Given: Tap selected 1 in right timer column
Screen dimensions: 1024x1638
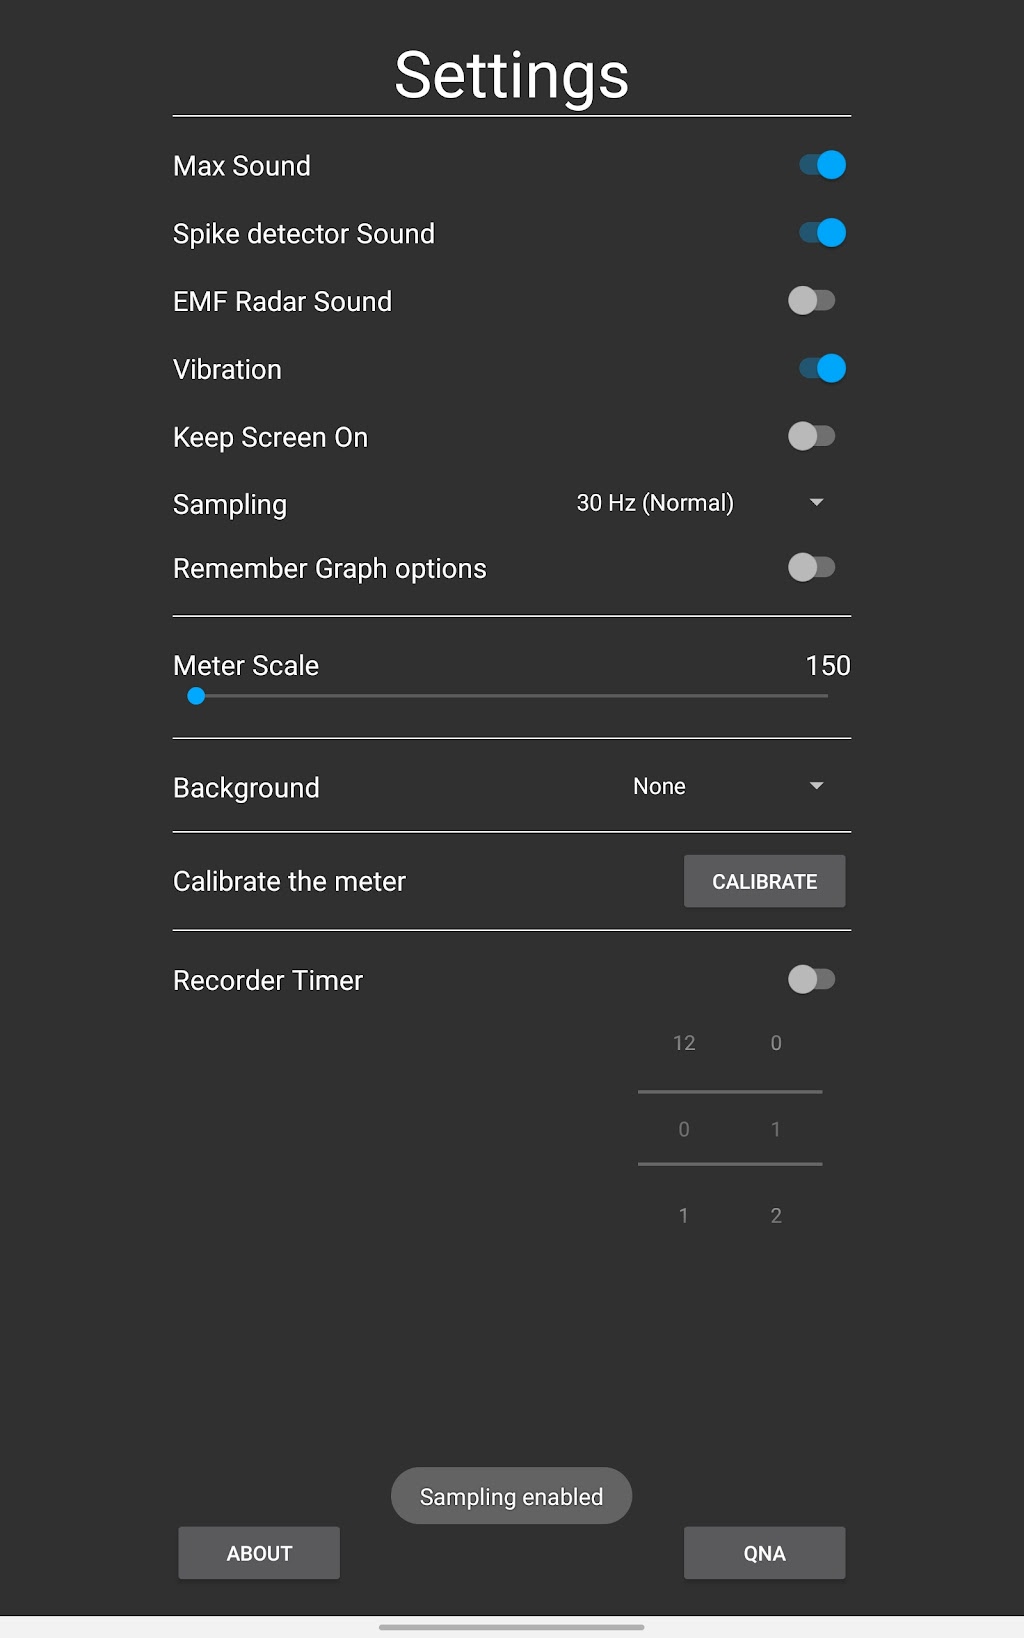Looking at the screenshot, I should 776,1129.
